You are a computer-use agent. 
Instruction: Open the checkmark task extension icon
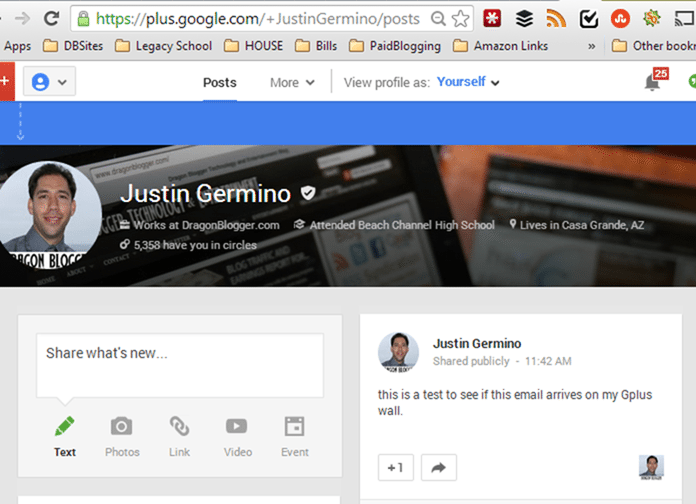tap(589, 19)
